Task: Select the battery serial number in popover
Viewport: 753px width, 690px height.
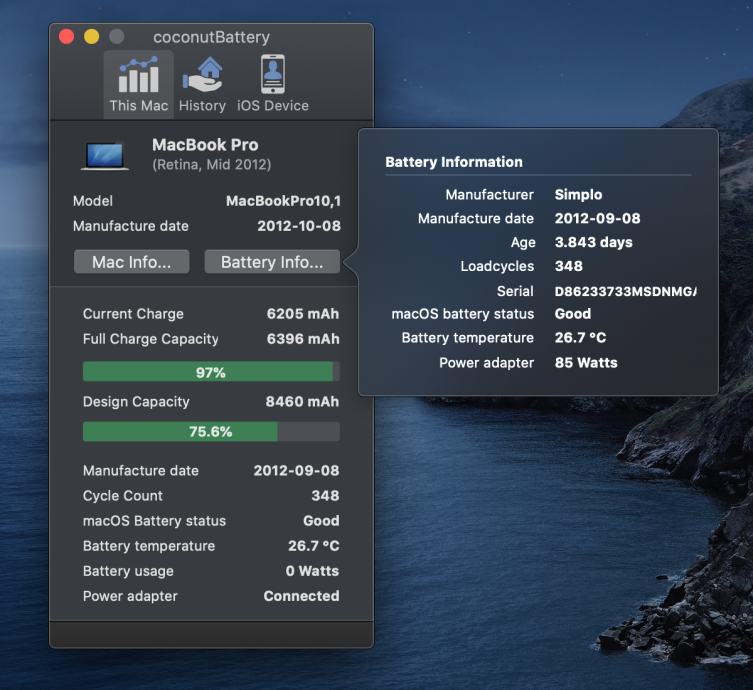Action: (625, 291)
